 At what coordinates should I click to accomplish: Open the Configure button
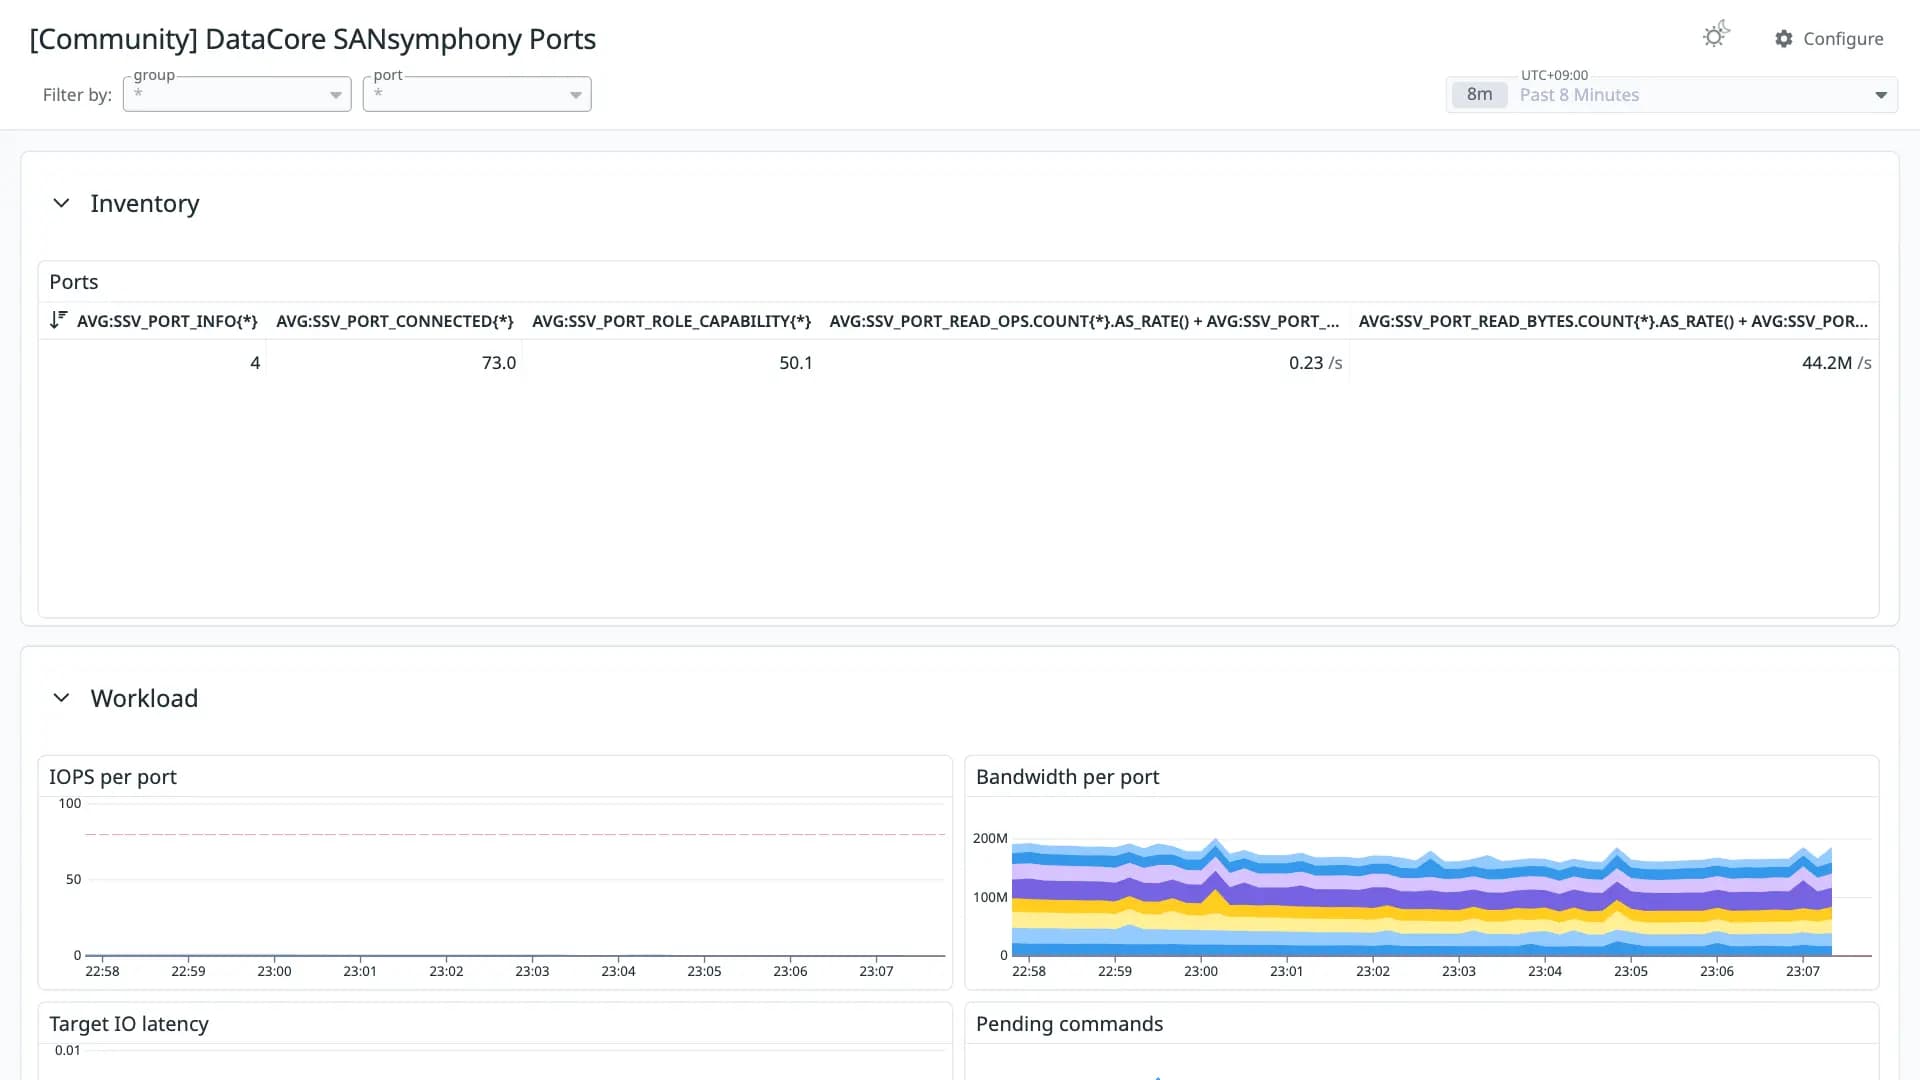pyautogui.click(x=1829, y=39)
